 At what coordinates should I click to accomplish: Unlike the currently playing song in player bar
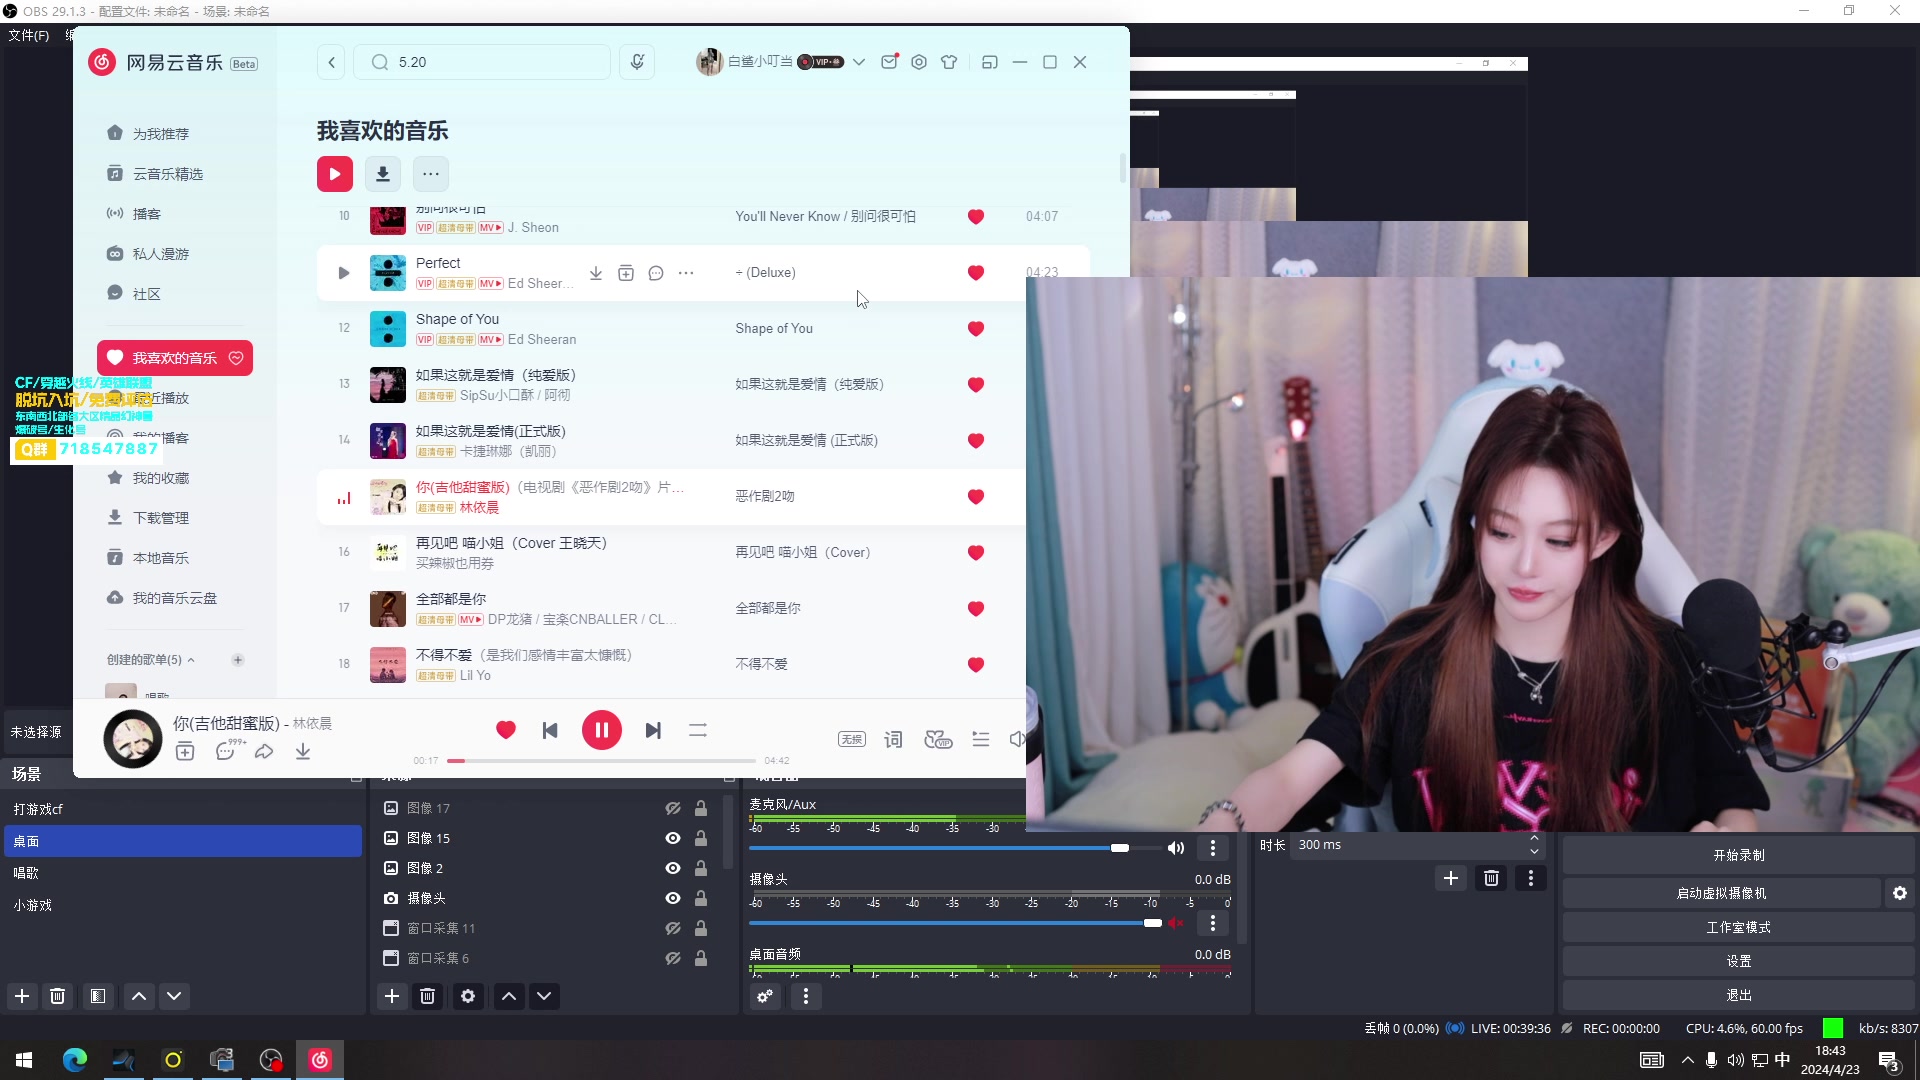pyautogui.click(x=506, y=730)
